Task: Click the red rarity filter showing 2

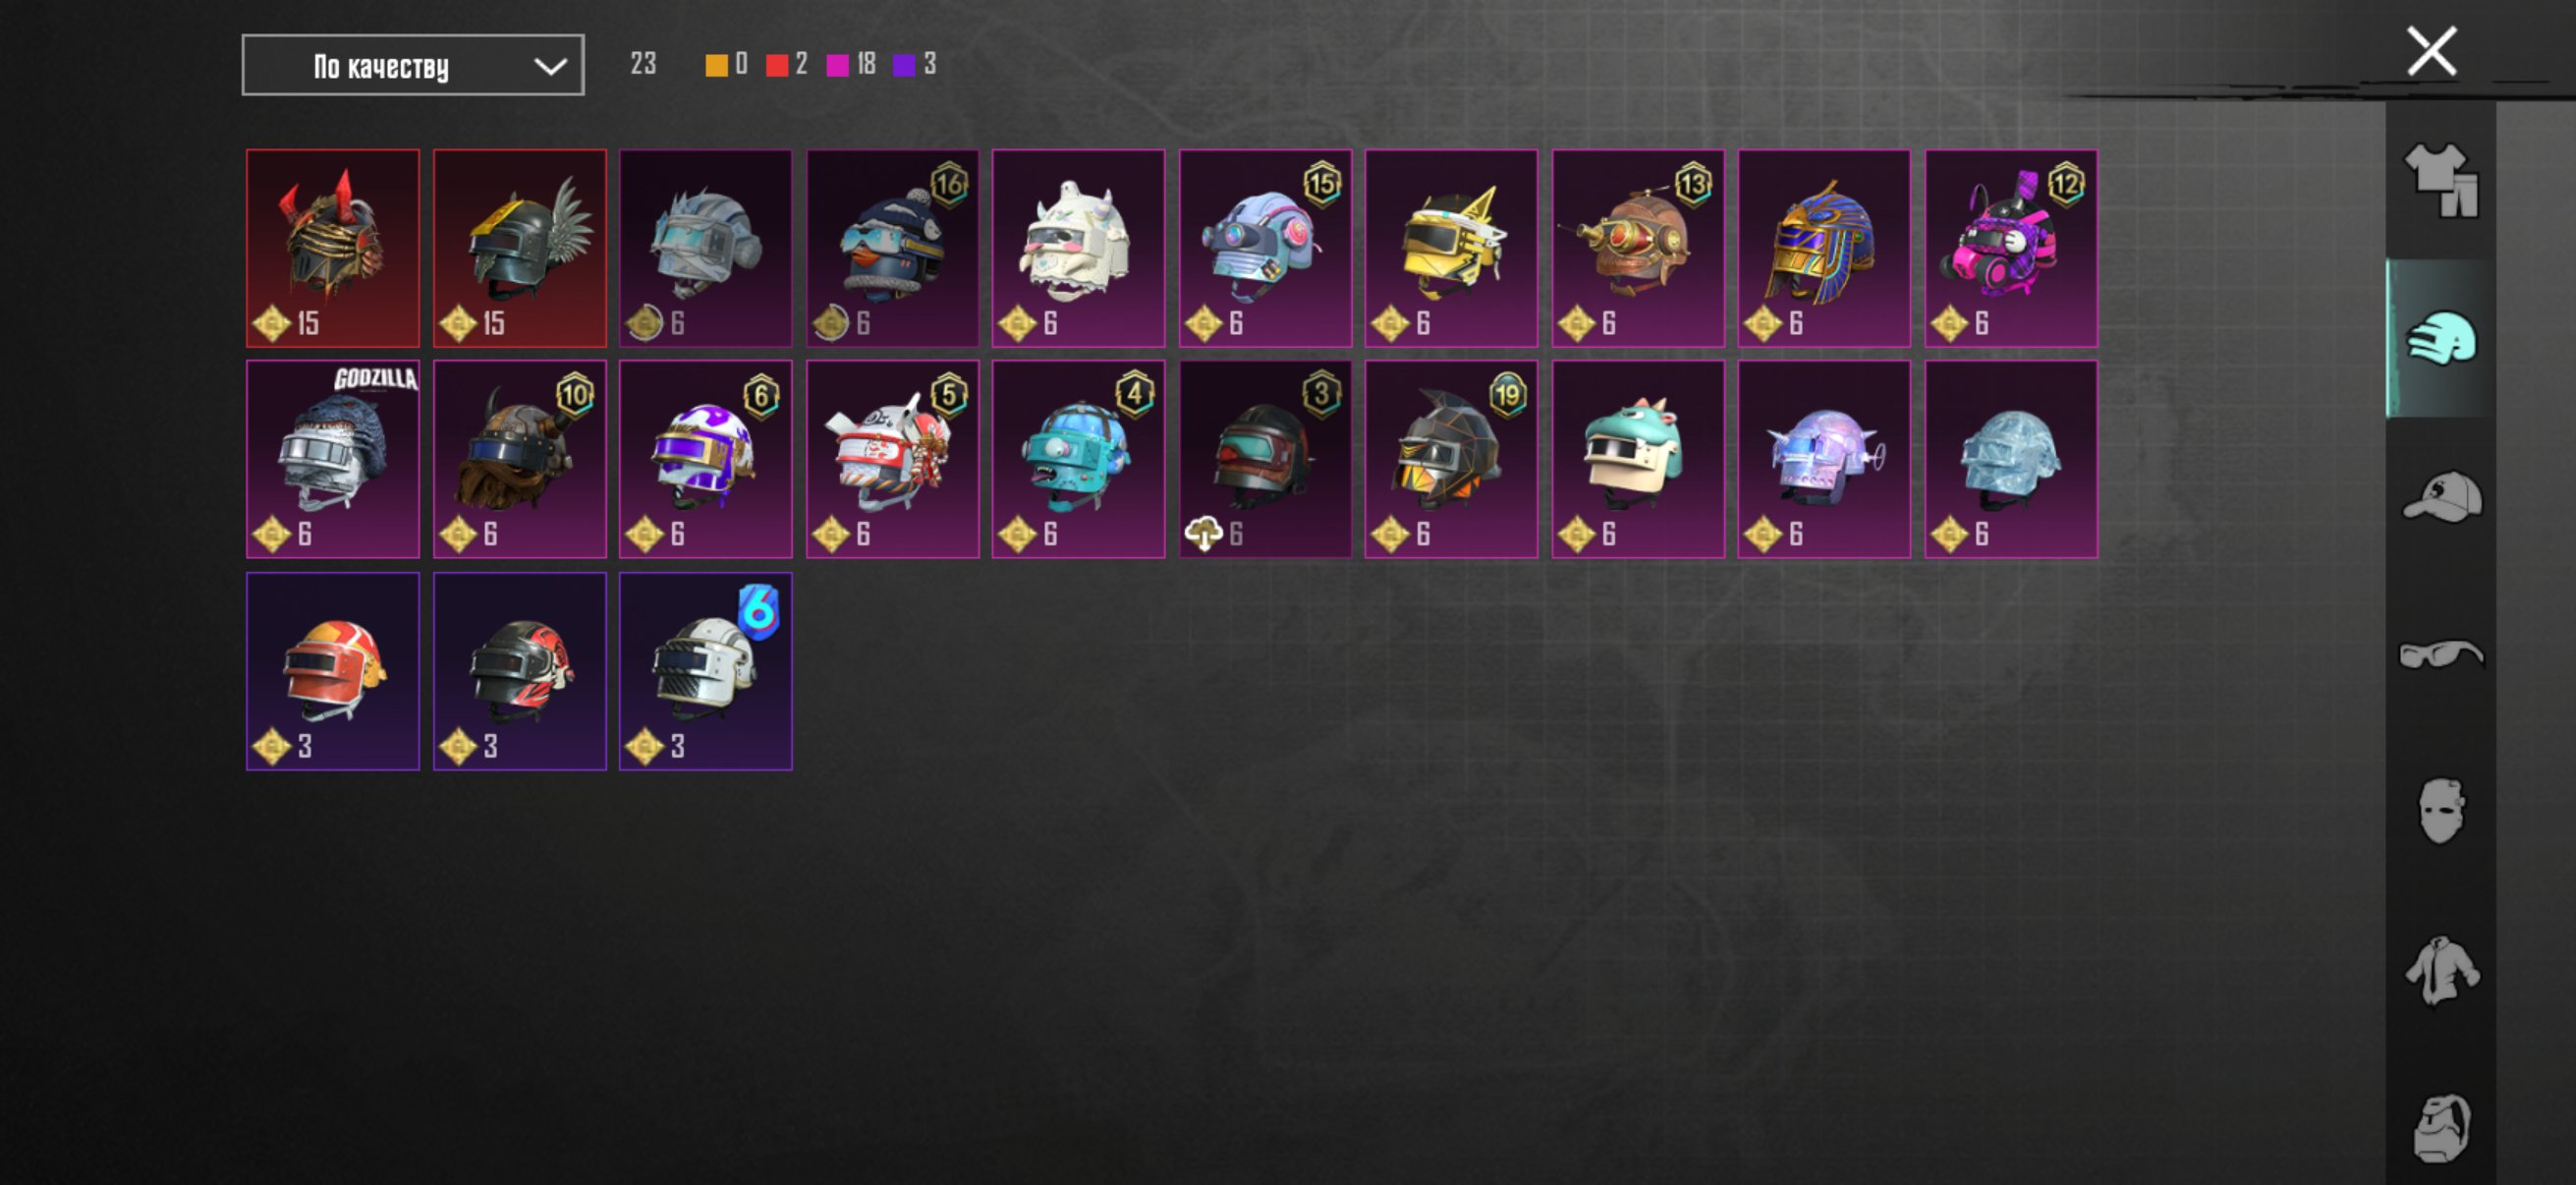Action: 787,65
